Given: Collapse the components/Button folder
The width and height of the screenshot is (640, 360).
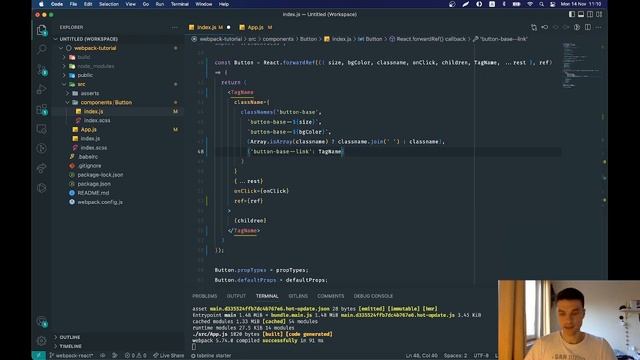Looking at the screenshot, I should click(106, 102).
